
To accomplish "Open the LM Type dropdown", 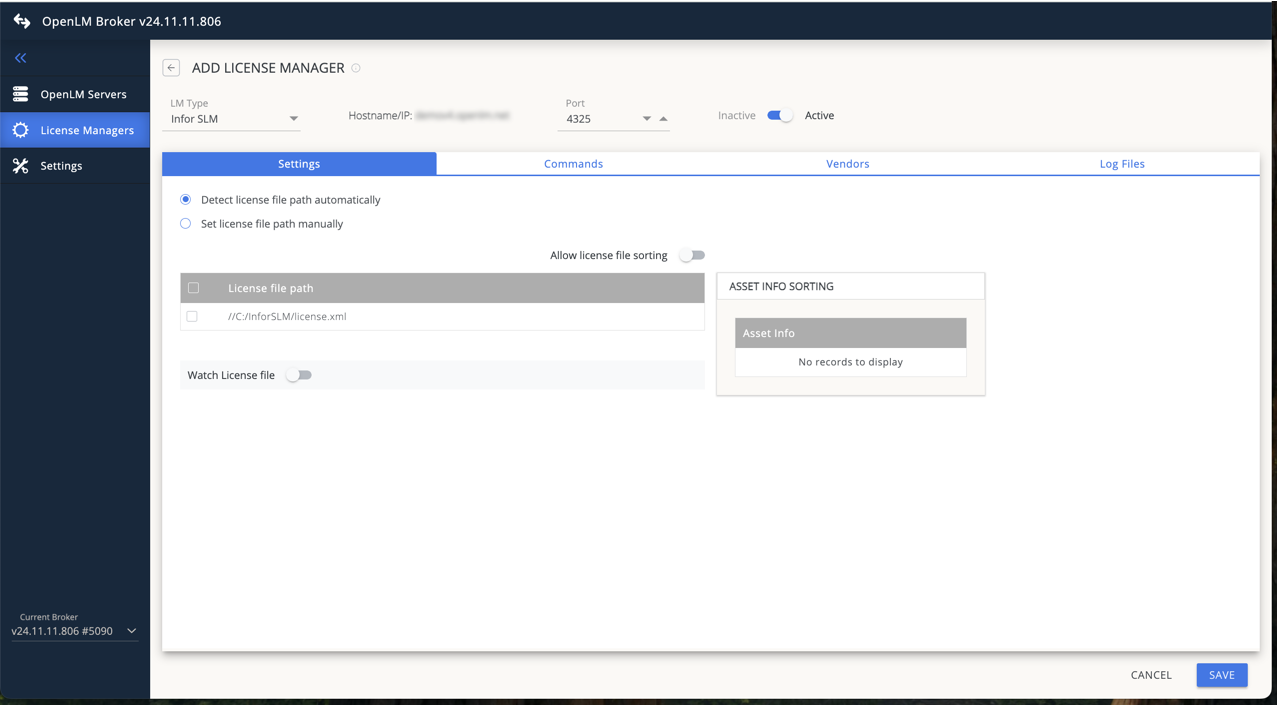I will [295, 118].
